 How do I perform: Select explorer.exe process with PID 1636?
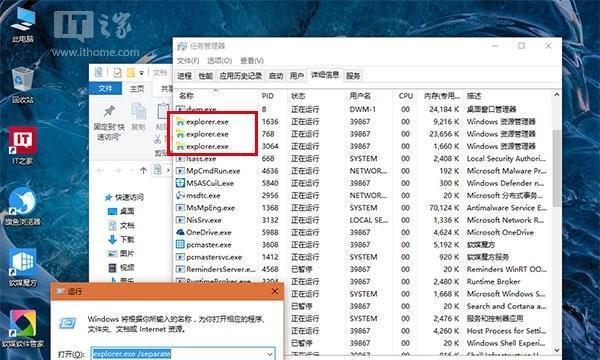207,122
